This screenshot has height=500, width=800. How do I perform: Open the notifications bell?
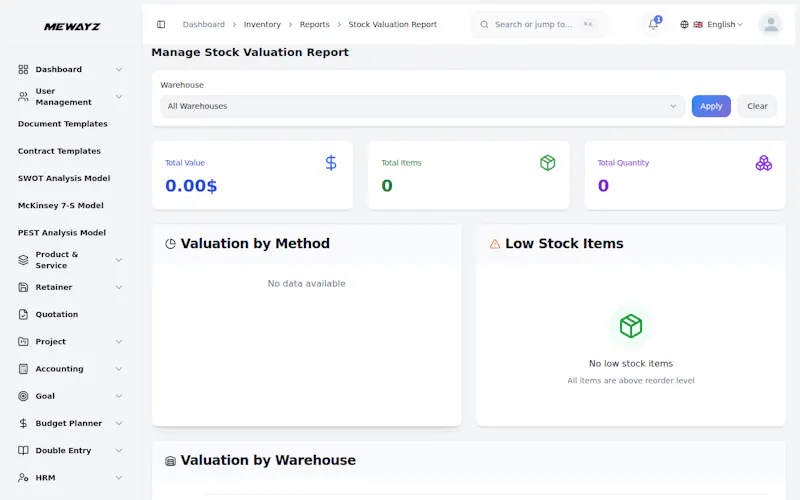point(653,24)
